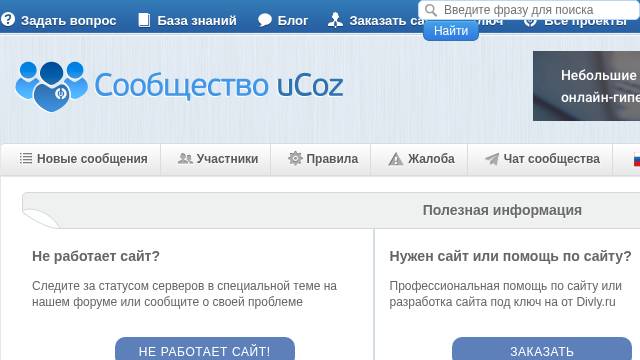Click the question mark icon near Задать вопрос
Viewport: 640px width, 360px height.
coord(8,20)
